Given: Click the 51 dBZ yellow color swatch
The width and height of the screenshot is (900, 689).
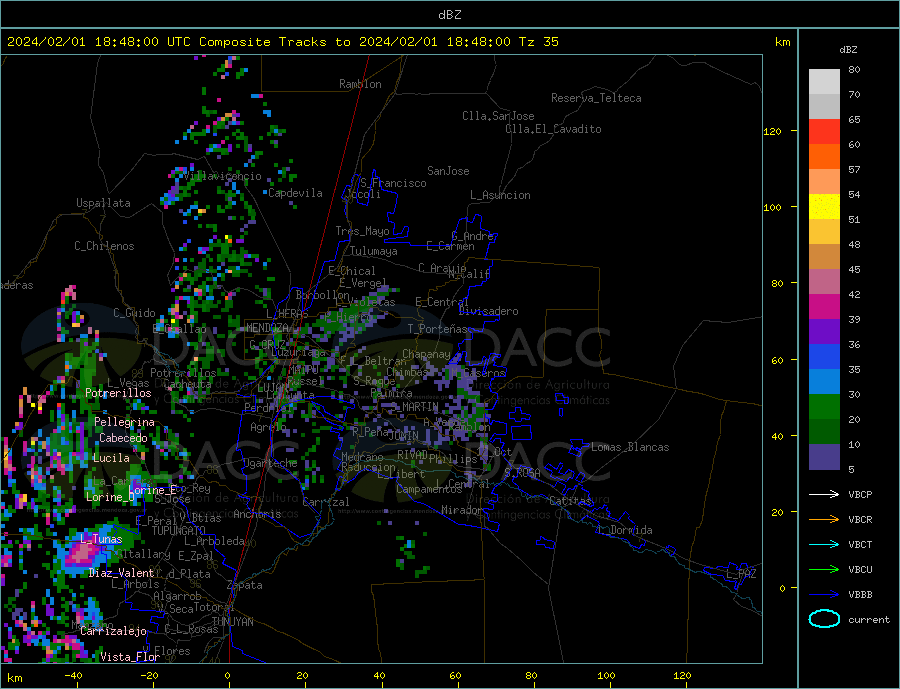Looking at the screenshot, I should click(824, 206).
